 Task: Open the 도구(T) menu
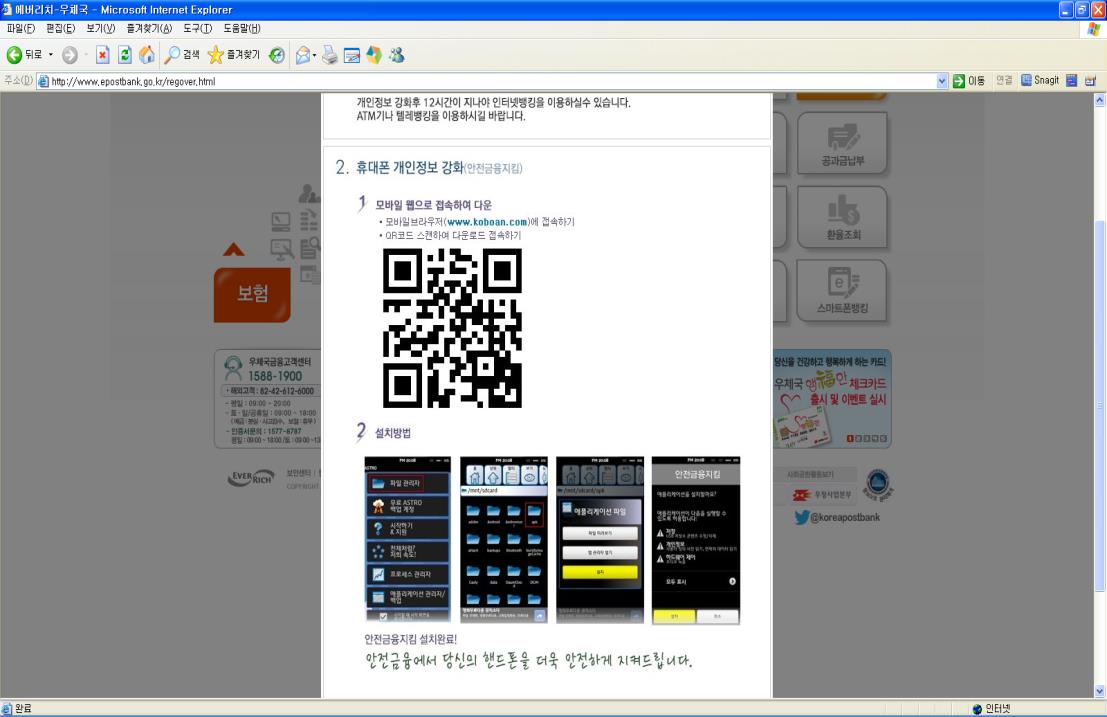(198, 28)
